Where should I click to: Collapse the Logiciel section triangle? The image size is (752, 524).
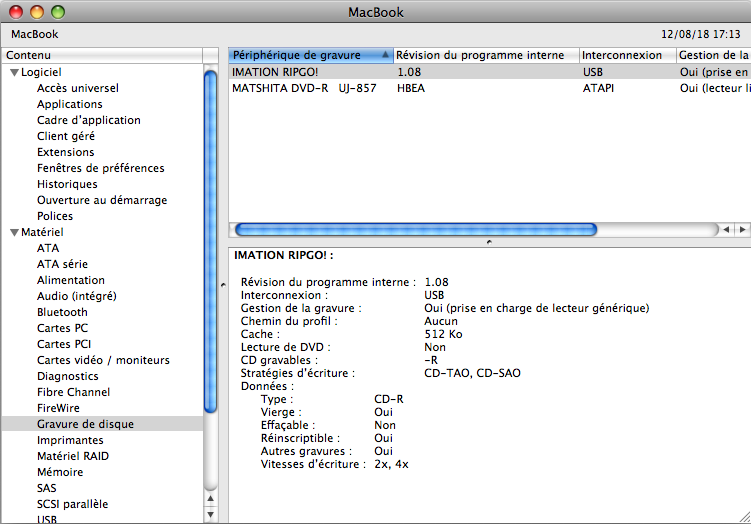pos(14,73)
